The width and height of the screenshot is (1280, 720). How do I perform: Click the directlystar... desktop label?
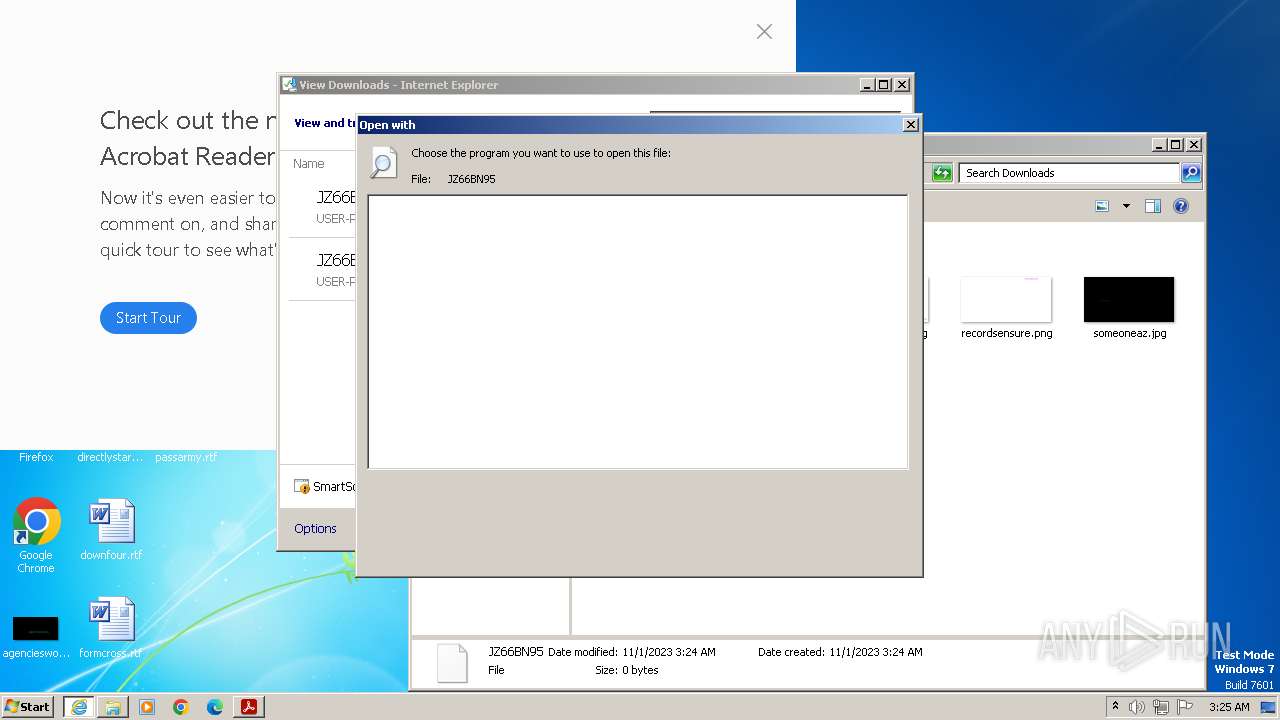(110, 457)
